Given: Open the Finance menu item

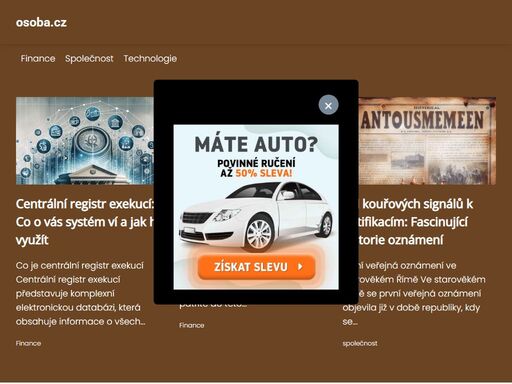Looking at the screenshot, I should pyautogui.click(x=38, y=59).
